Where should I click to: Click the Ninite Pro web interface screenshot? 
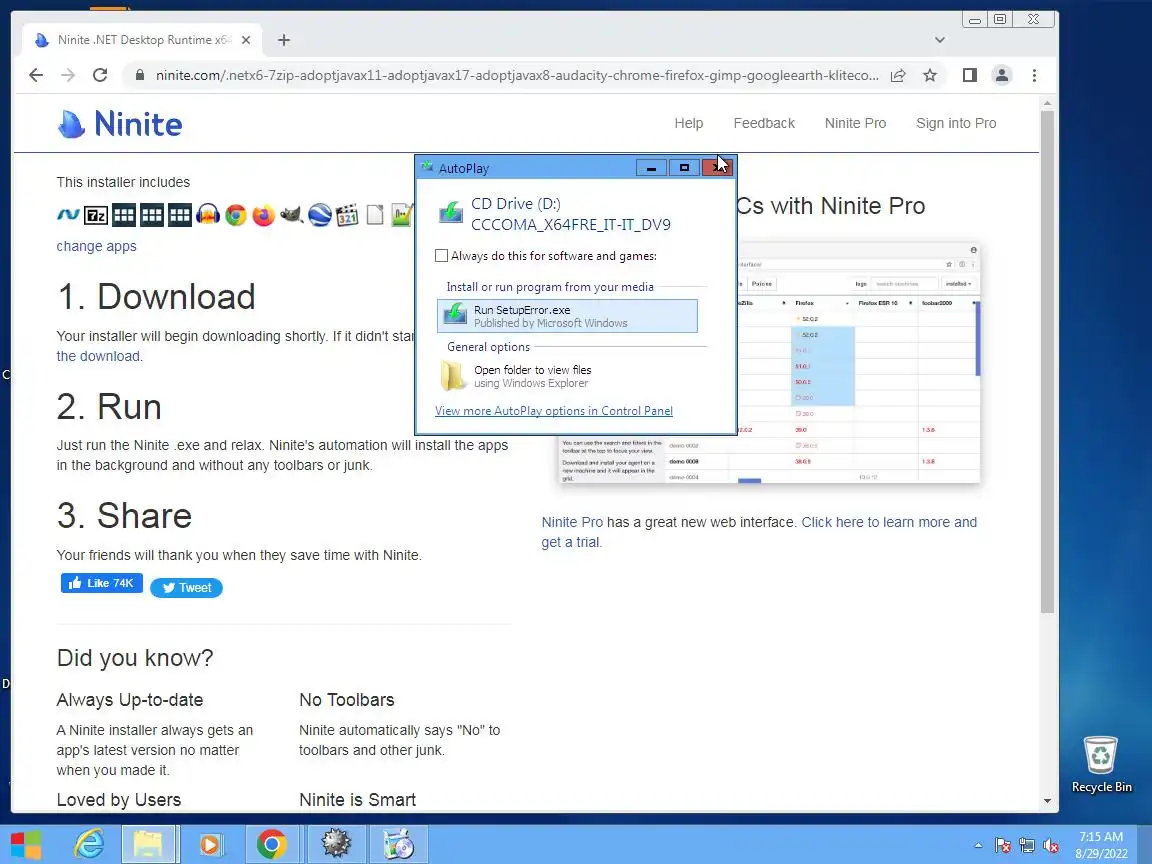[x=858, y=363]
